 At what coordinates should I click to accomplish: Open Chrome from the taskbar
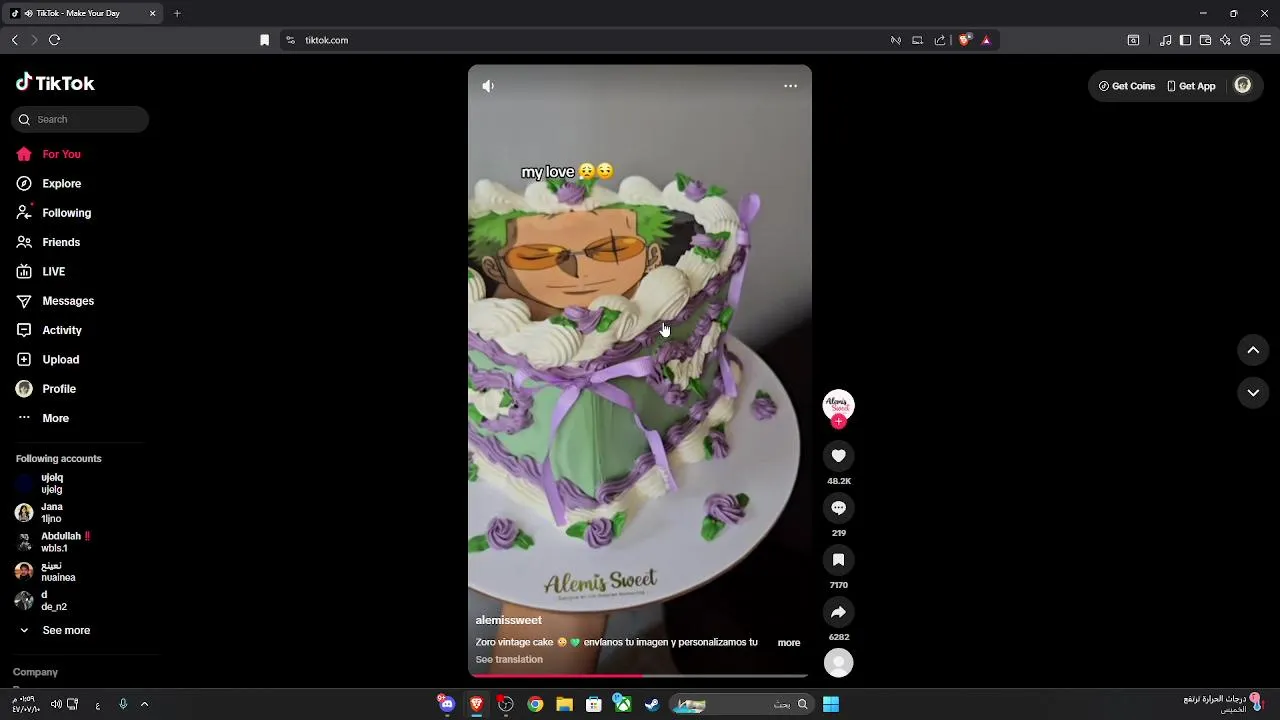535,704
